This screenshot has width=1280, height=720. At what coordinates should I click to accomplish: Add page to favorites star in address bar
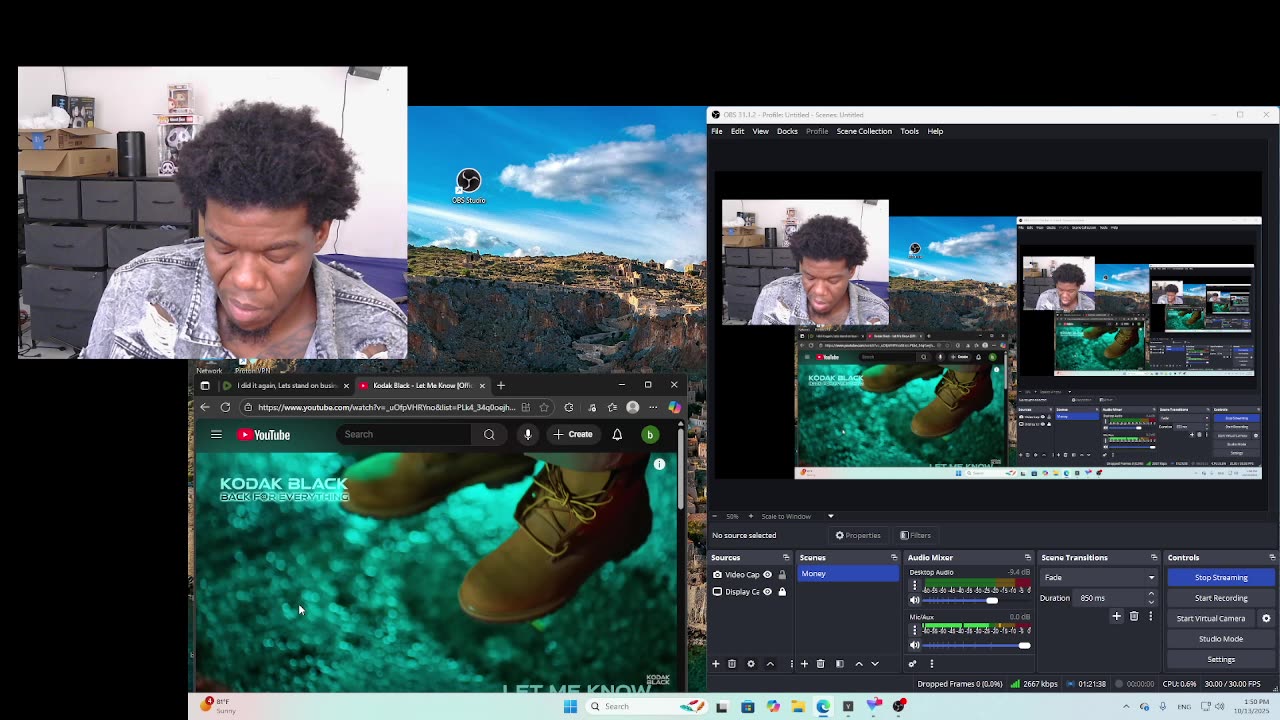pos(544,407)
